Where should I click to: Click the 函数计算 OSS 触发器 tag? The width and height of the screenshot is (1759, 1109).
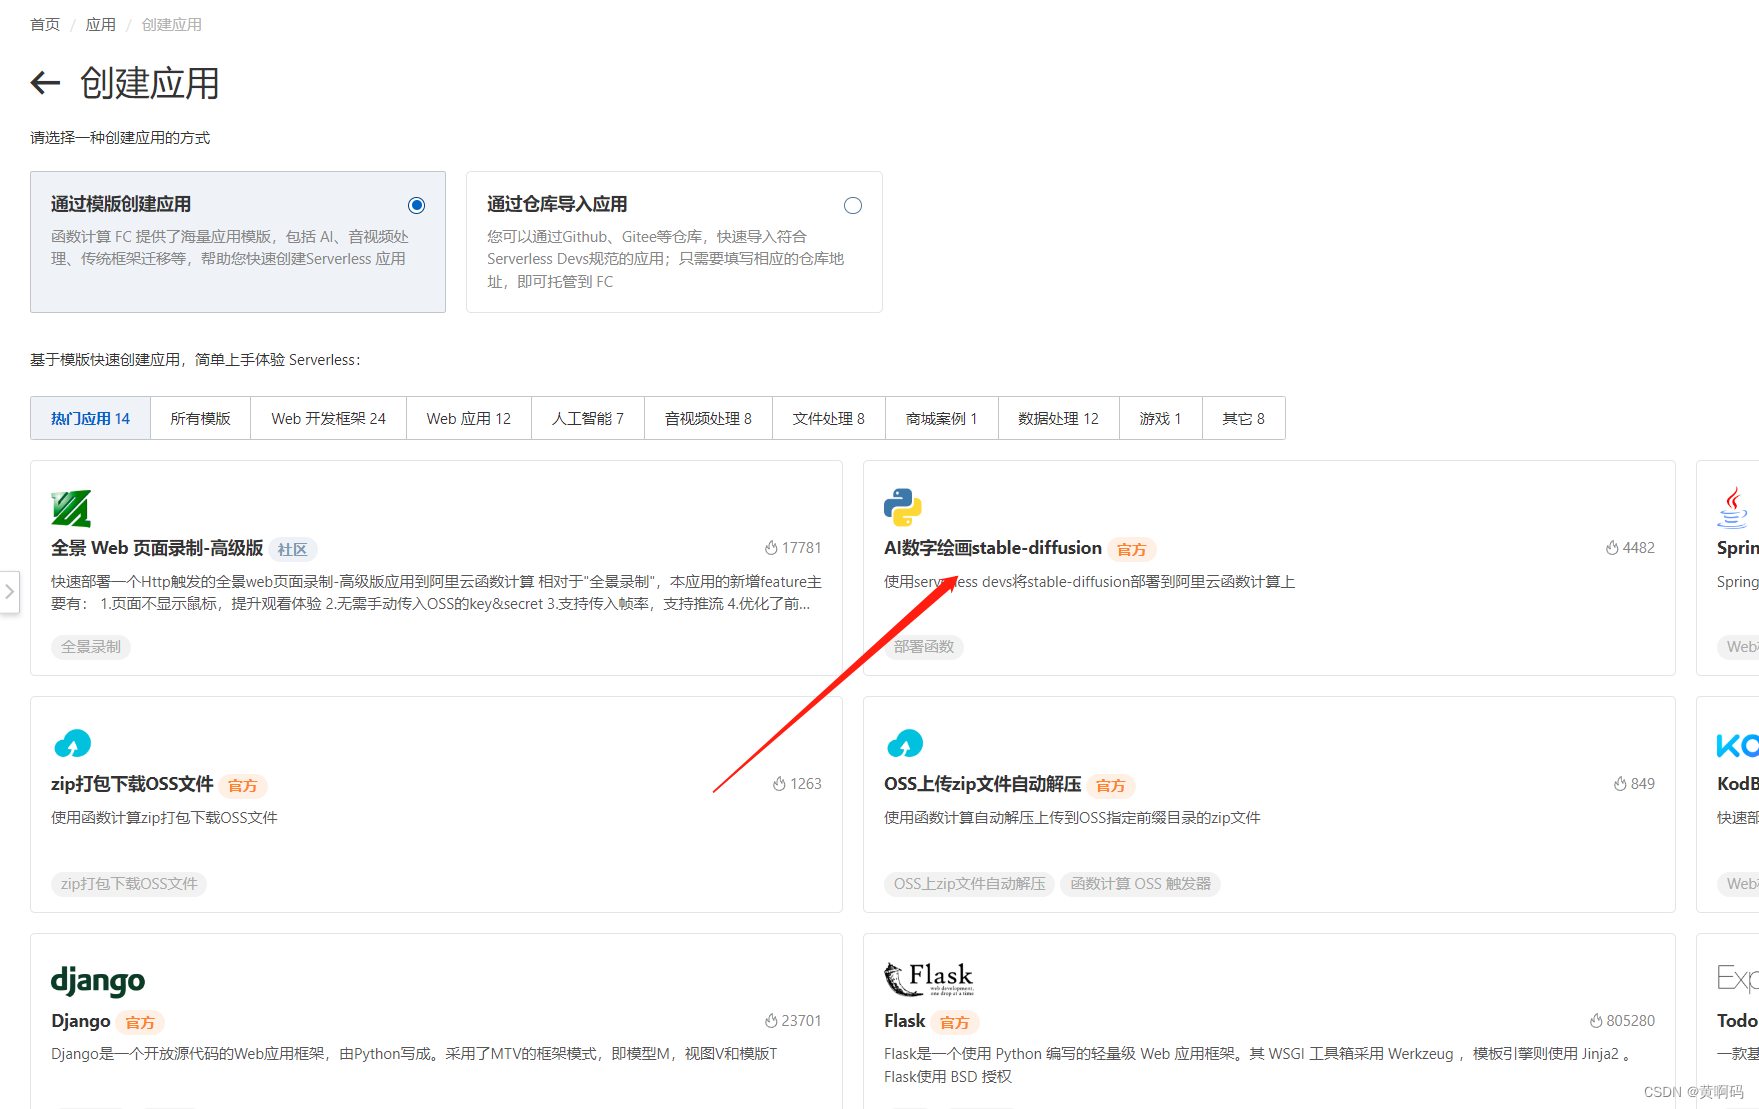(x=1141, y=884)
